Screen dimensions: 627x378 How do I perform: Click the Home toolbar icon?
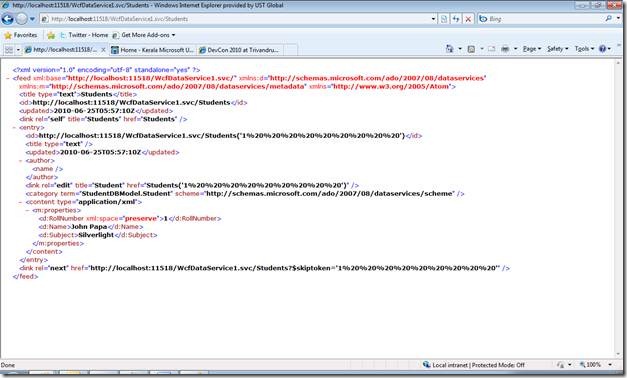[450, 49]
